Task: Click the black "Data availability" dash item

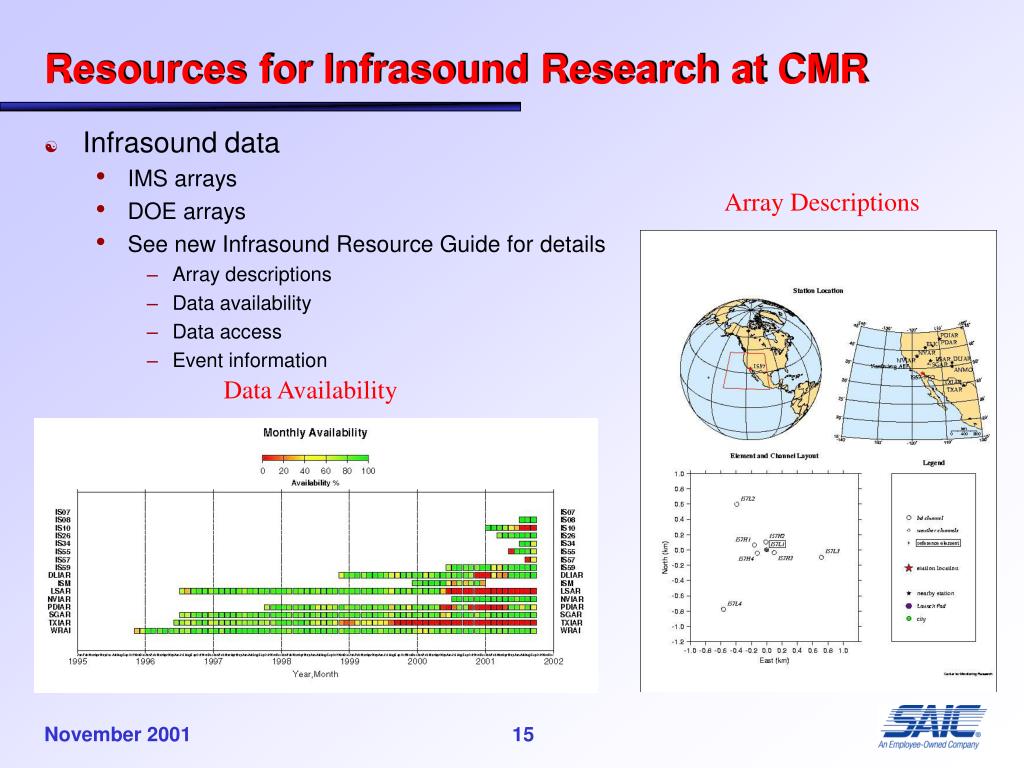Action: 242,304
